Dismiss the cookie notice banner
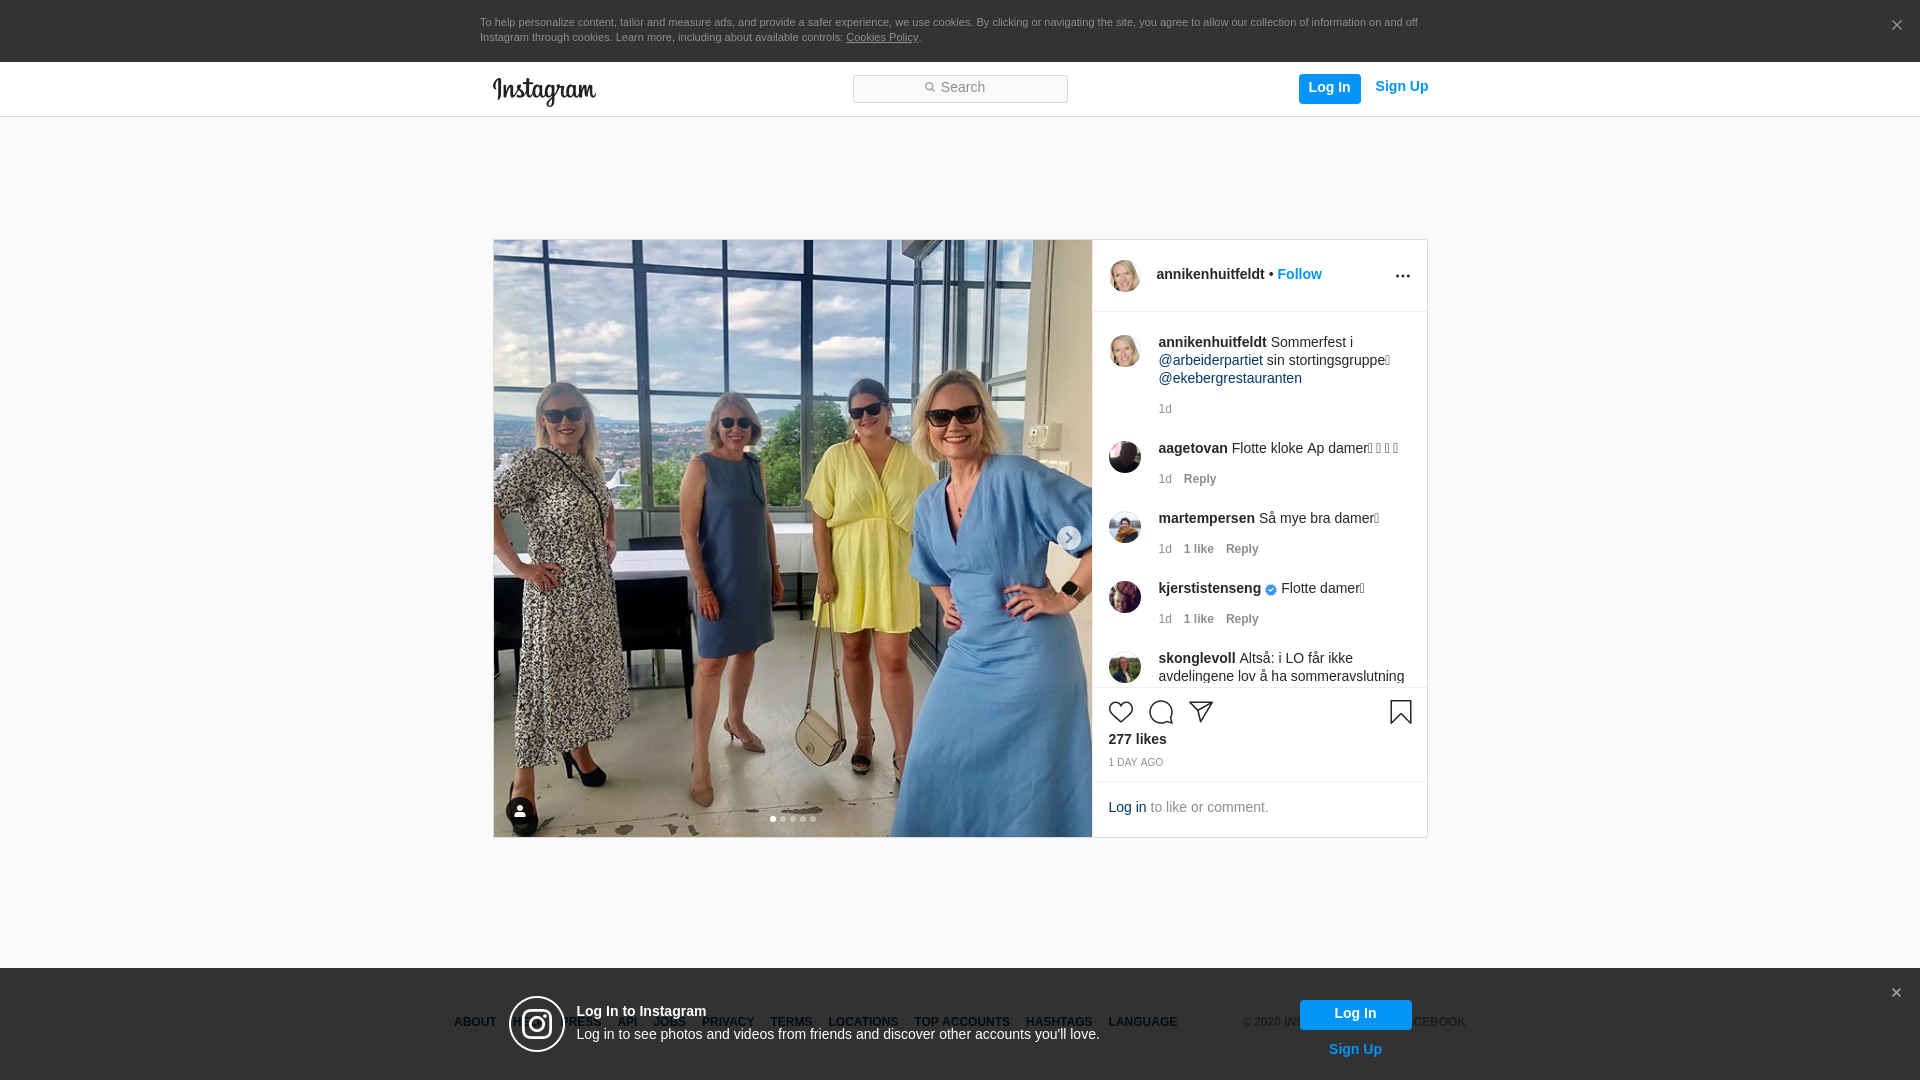This screenshot has height=1080, width=1920. (1896, 26)
